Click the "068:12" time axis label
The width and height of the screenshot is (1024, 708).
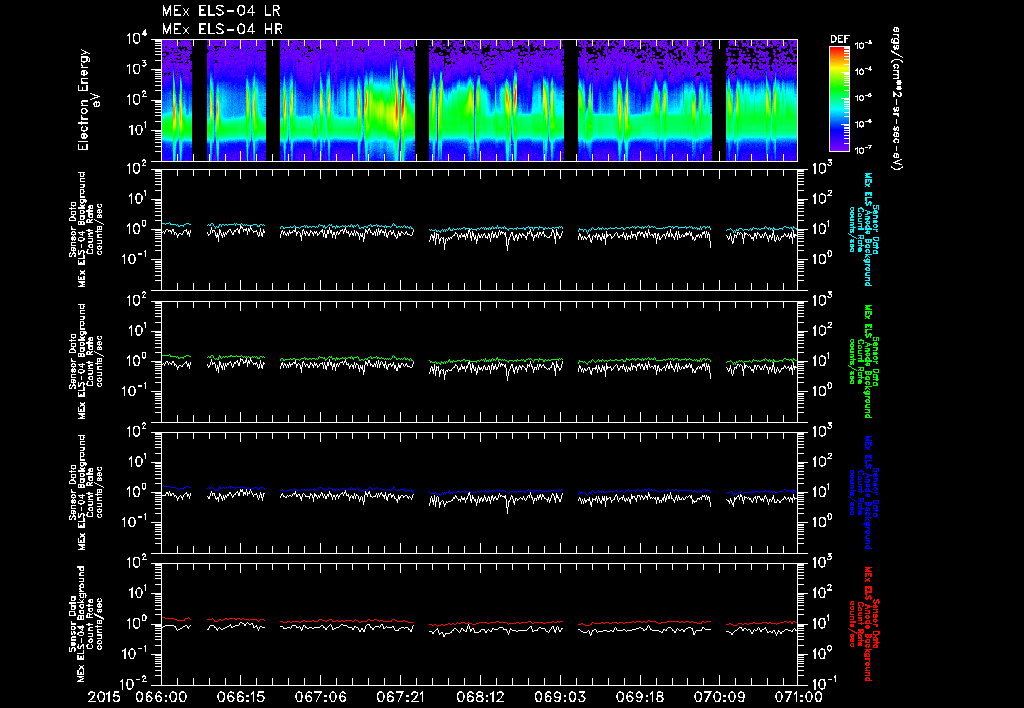point(479,697)
